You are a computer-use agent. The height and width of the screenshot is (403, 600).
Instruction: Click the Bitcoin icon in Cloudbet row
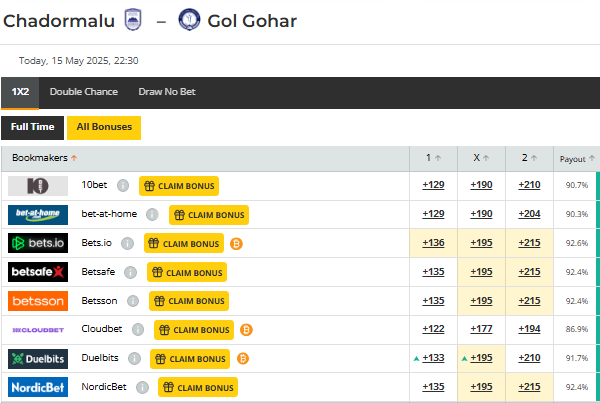point(246,330)
